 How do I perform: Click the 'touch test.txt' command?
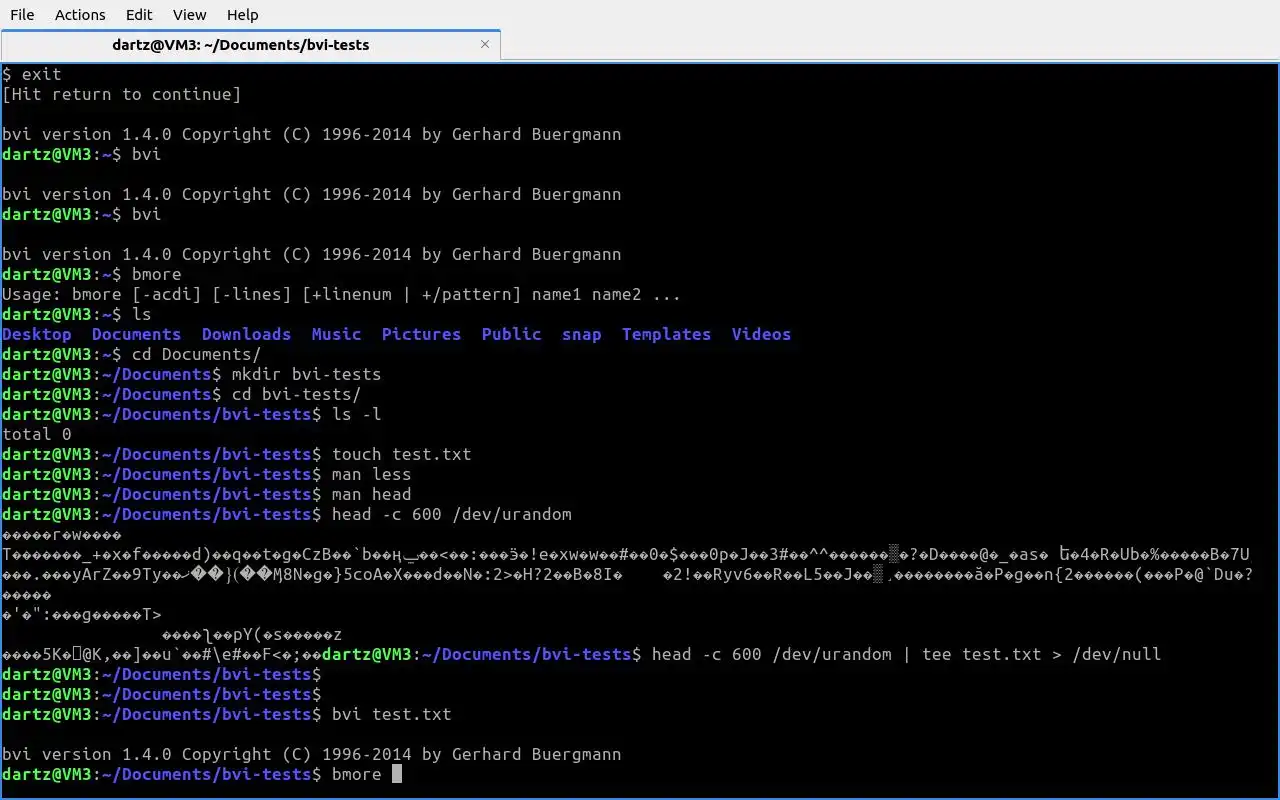click(402, 454)
